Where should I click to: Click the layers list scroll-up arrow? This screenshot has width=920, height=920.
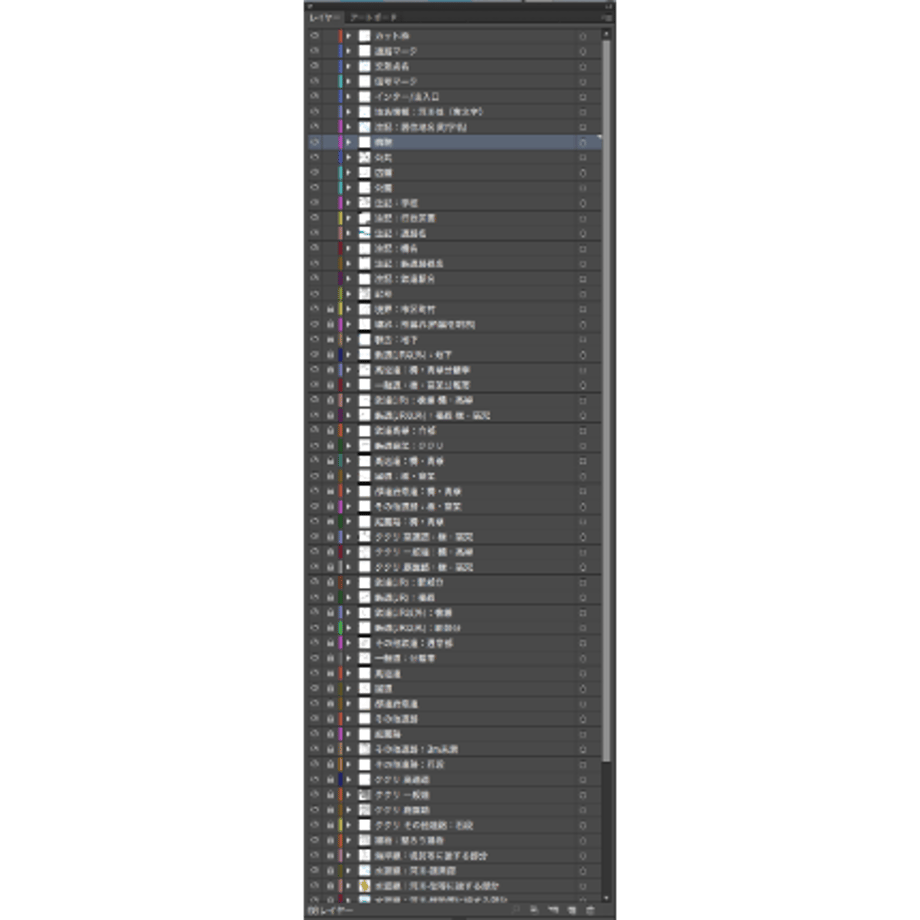(x=606, y=34)
